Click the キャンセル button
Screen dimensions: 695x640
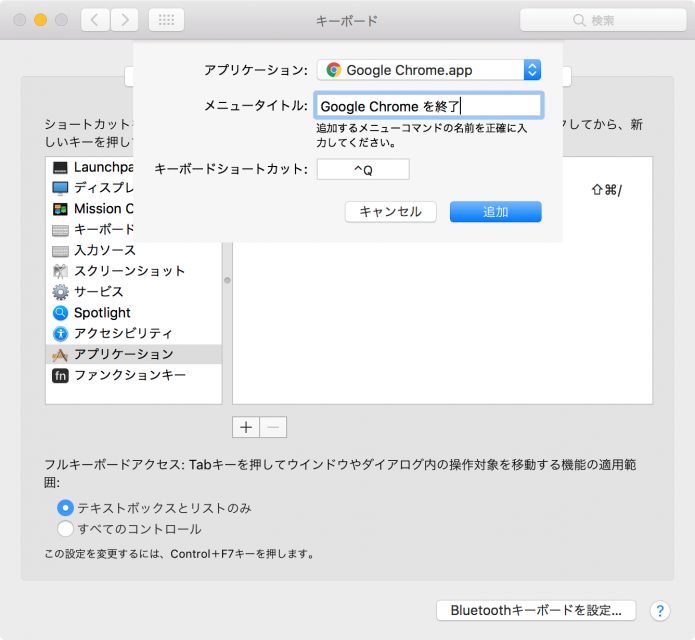(x=390, y=212)
